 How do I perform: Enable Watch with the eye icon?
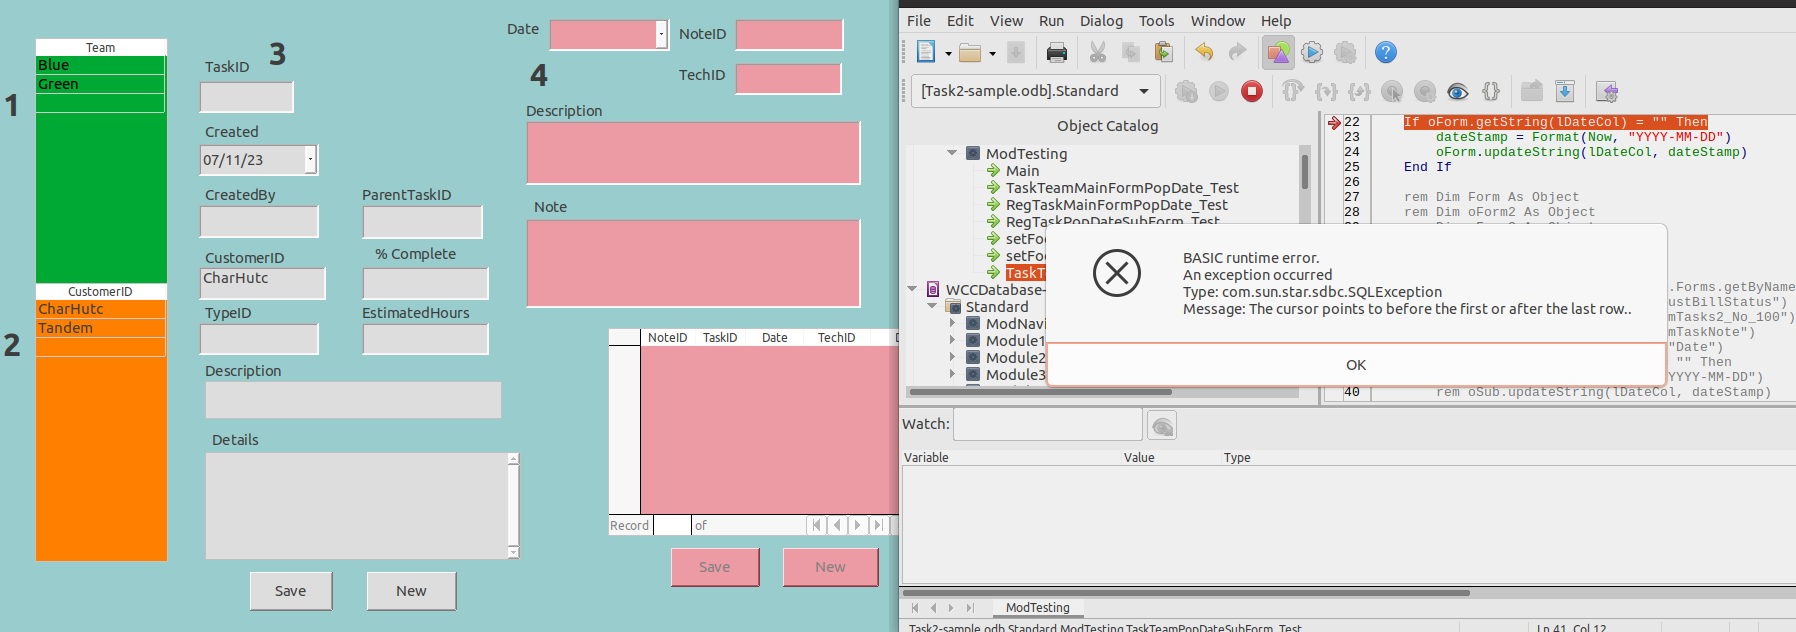[x=1458, y=91]
